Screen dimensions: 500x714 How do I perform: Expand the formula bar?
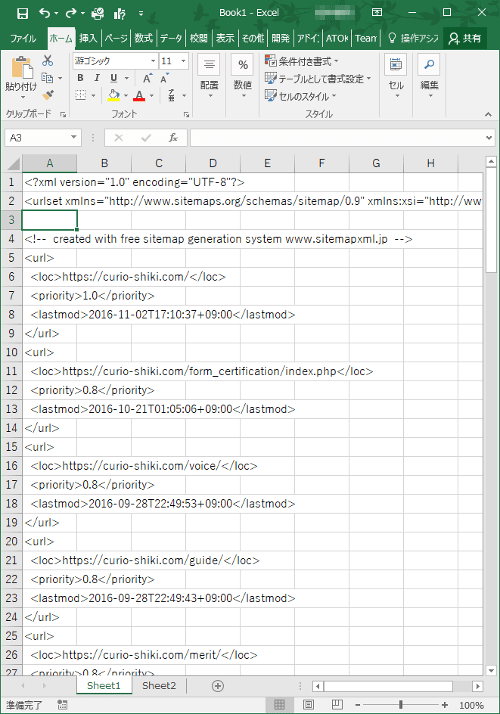(x=489, y=138)
